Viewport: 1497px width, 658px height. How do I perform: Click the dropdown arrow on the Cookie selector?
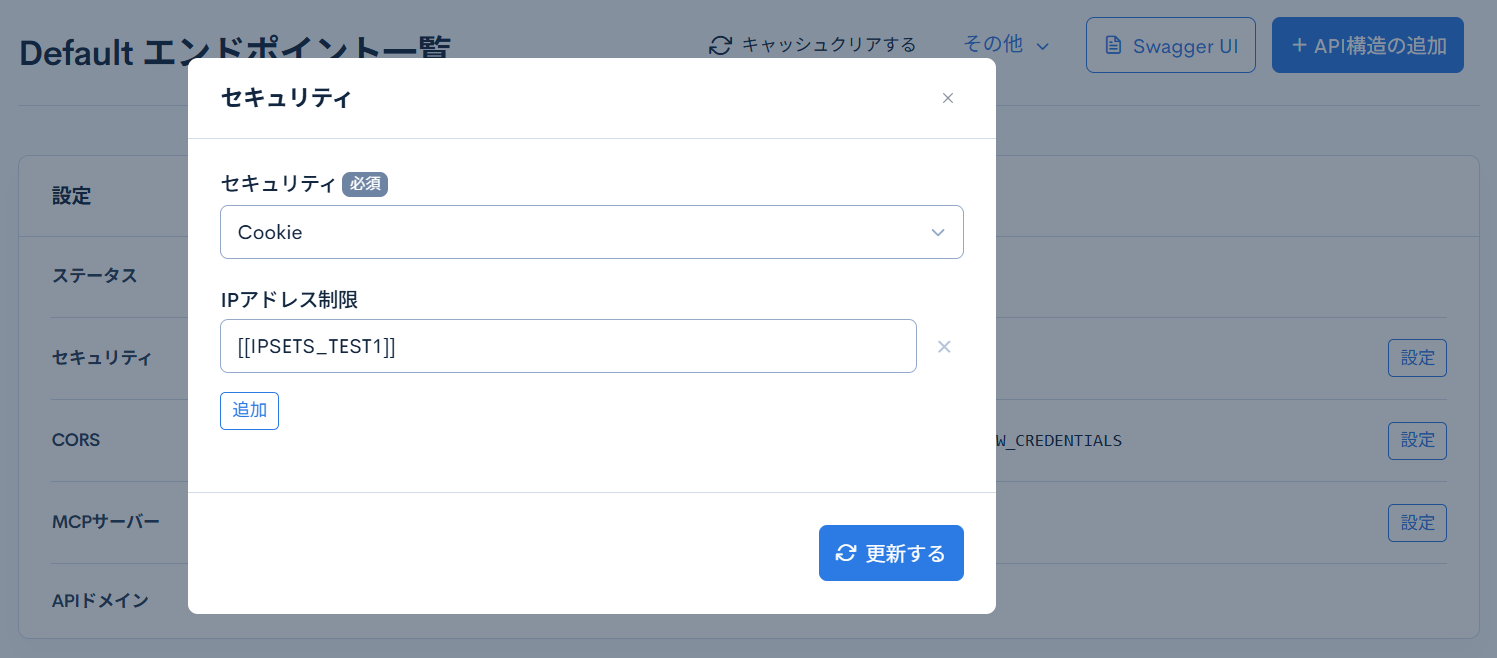tap(938, 232)
